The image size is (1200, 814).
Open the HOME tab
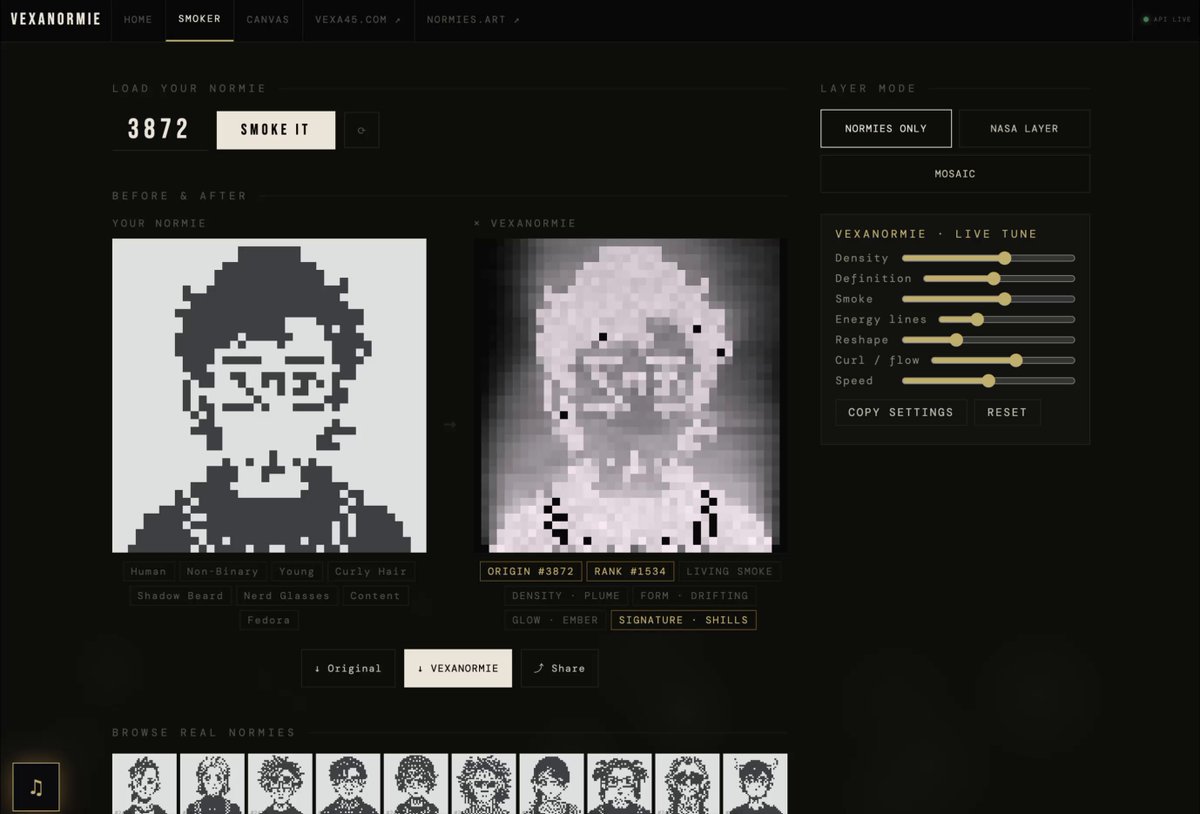click(138, 19)
